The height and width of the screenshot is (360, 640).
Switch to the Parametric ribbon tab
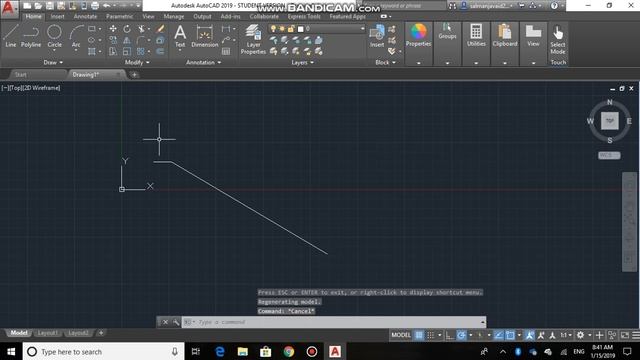coord(119,16)
